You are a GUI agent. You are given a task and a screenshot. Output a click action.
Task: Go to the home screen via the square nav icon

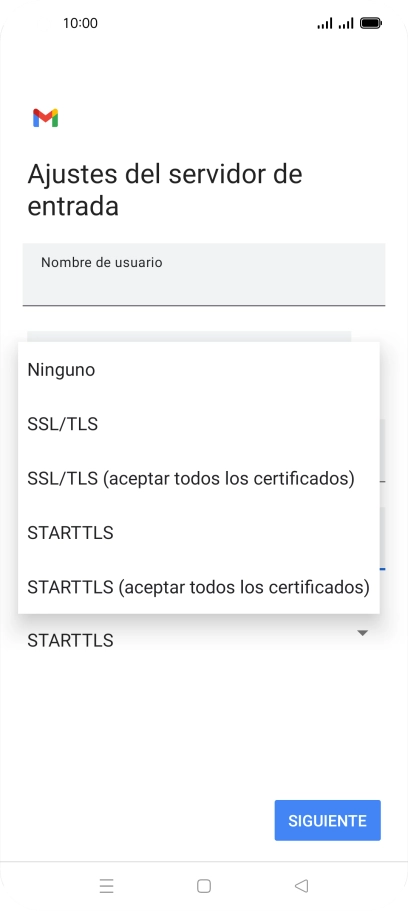[x=203, y=885]
